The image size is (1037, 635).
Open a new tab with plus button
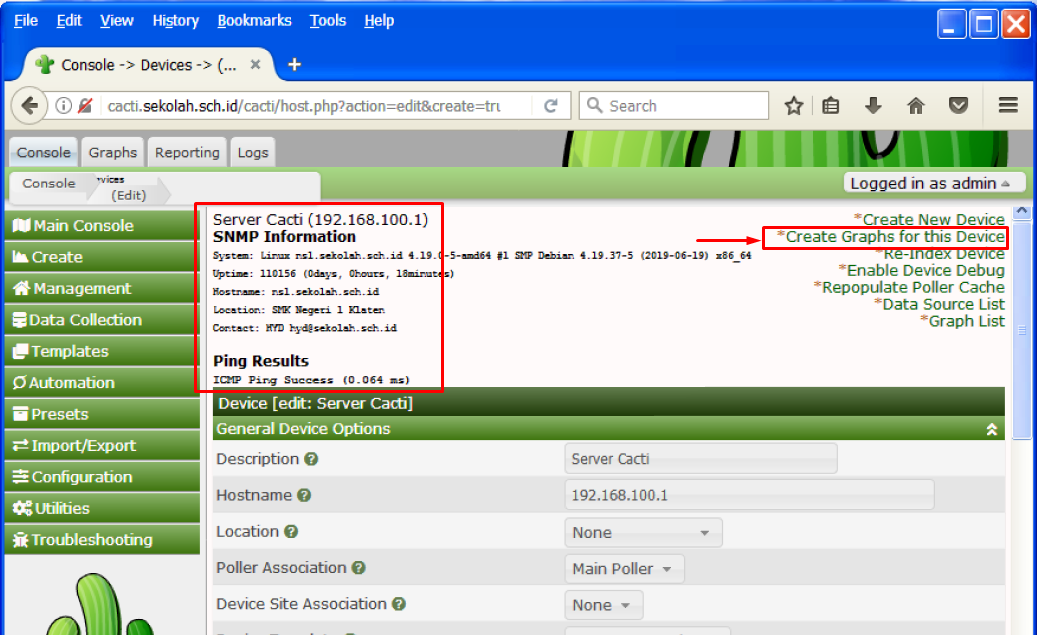294,64
